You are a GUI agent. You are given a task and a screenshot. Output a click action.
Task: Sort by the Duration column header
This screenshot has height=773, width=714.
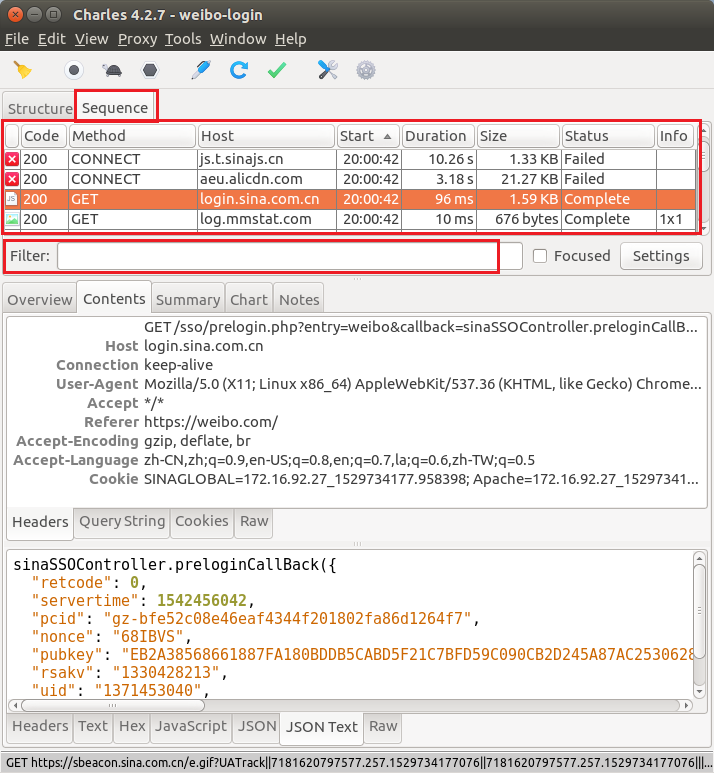(438, 136)
